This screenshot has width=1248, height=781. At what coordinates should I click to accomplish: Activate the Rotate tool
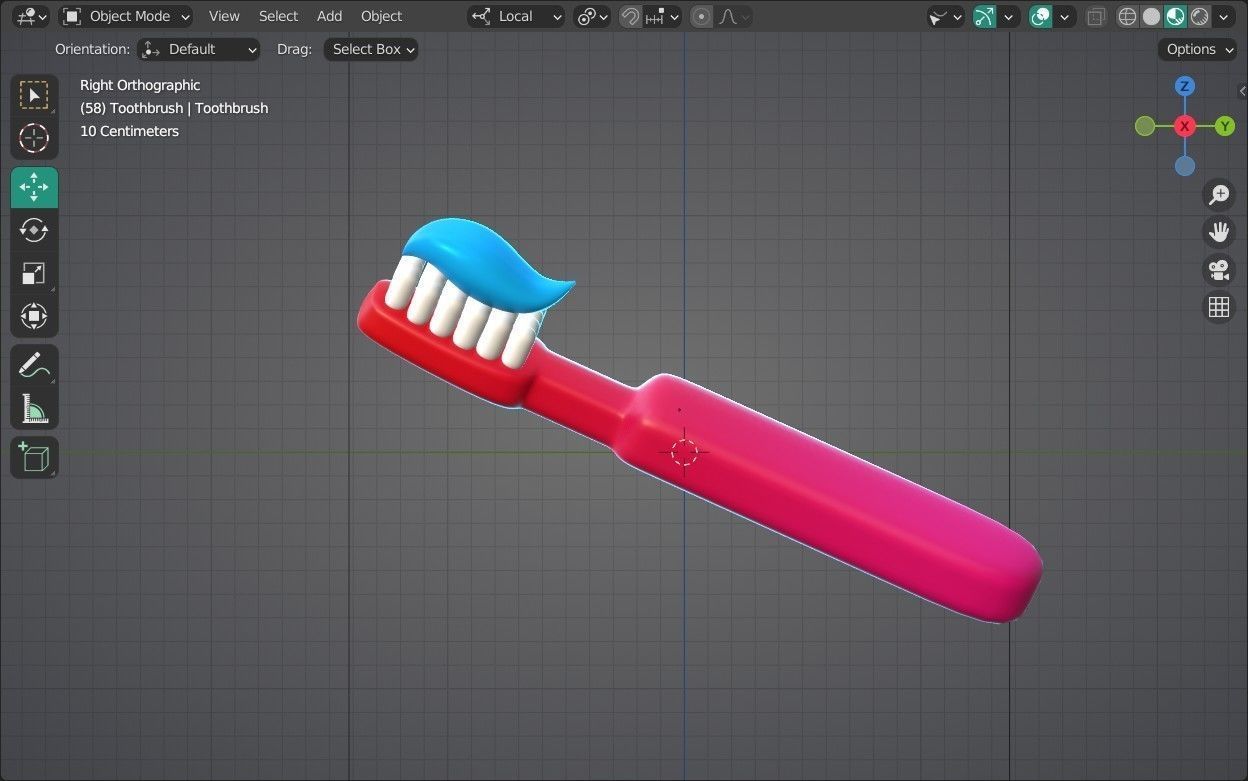click(34, 230)
